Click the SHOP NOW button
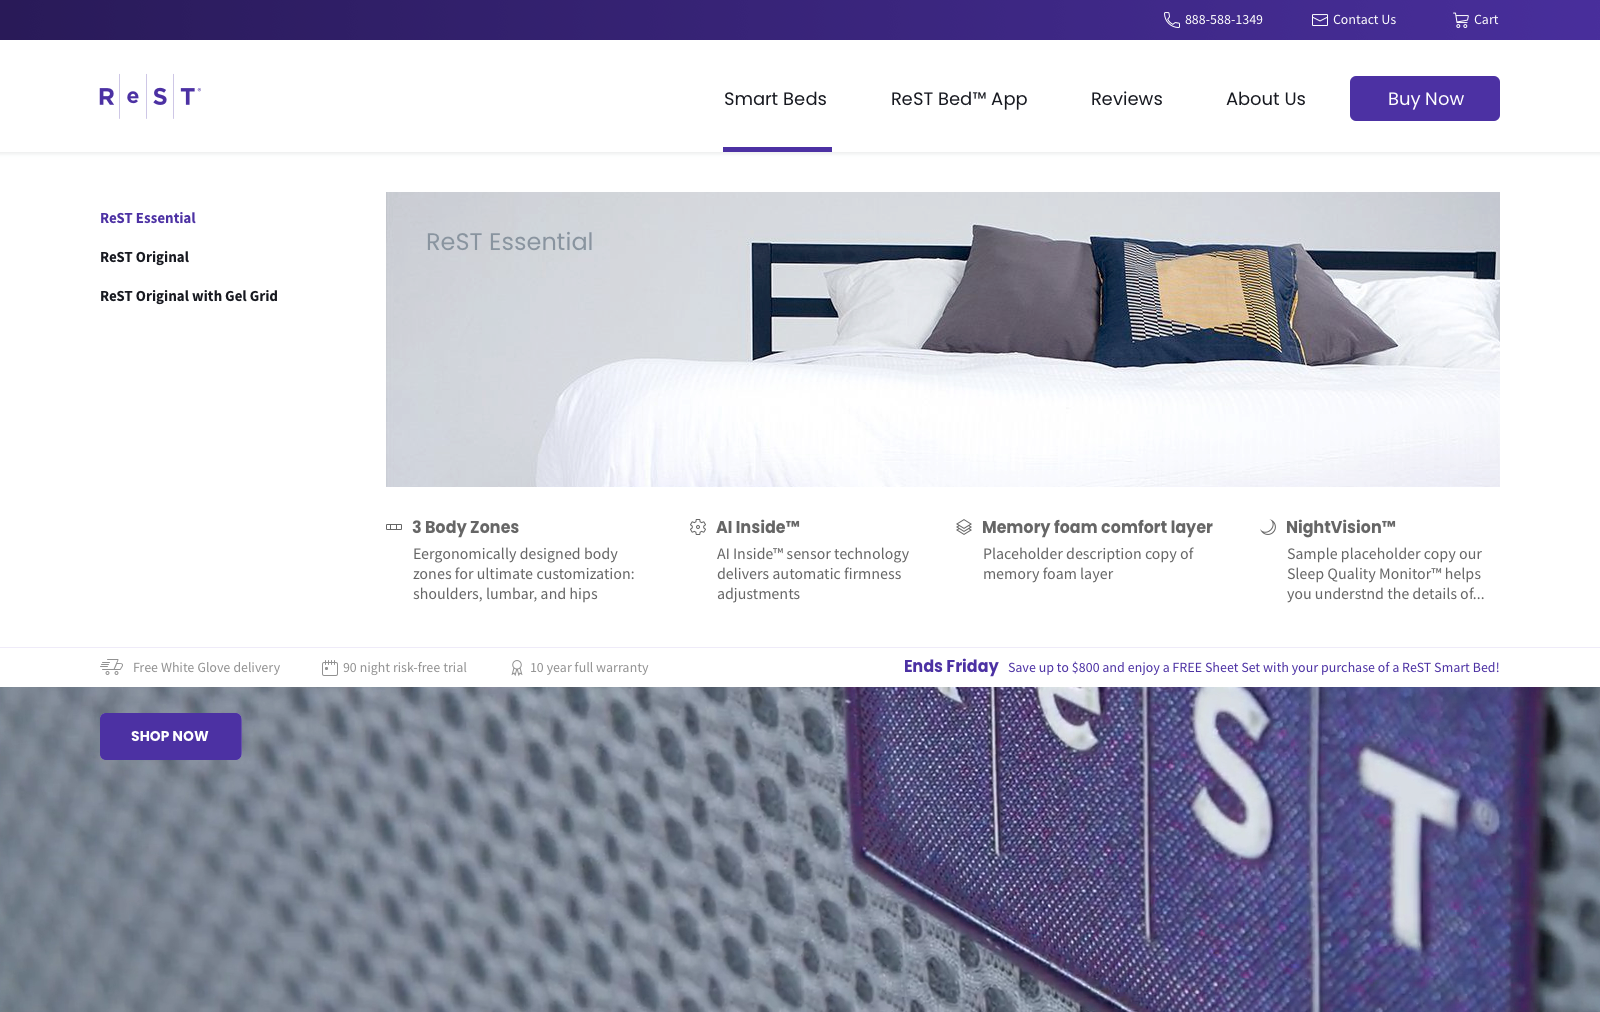Image resolution: width=1600 pixels, height=1012 pixels. (170, 736)
